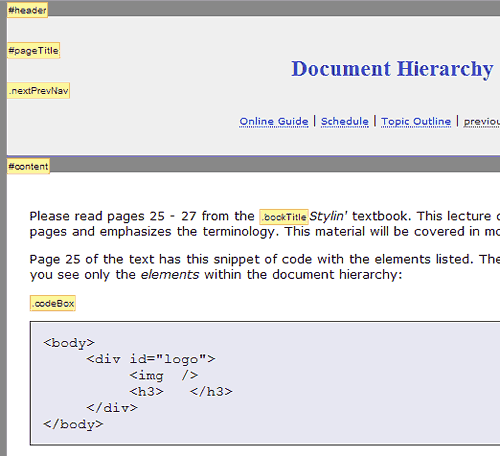Click the opening <body> tag line
500x456 pixels.
[69, 343]
